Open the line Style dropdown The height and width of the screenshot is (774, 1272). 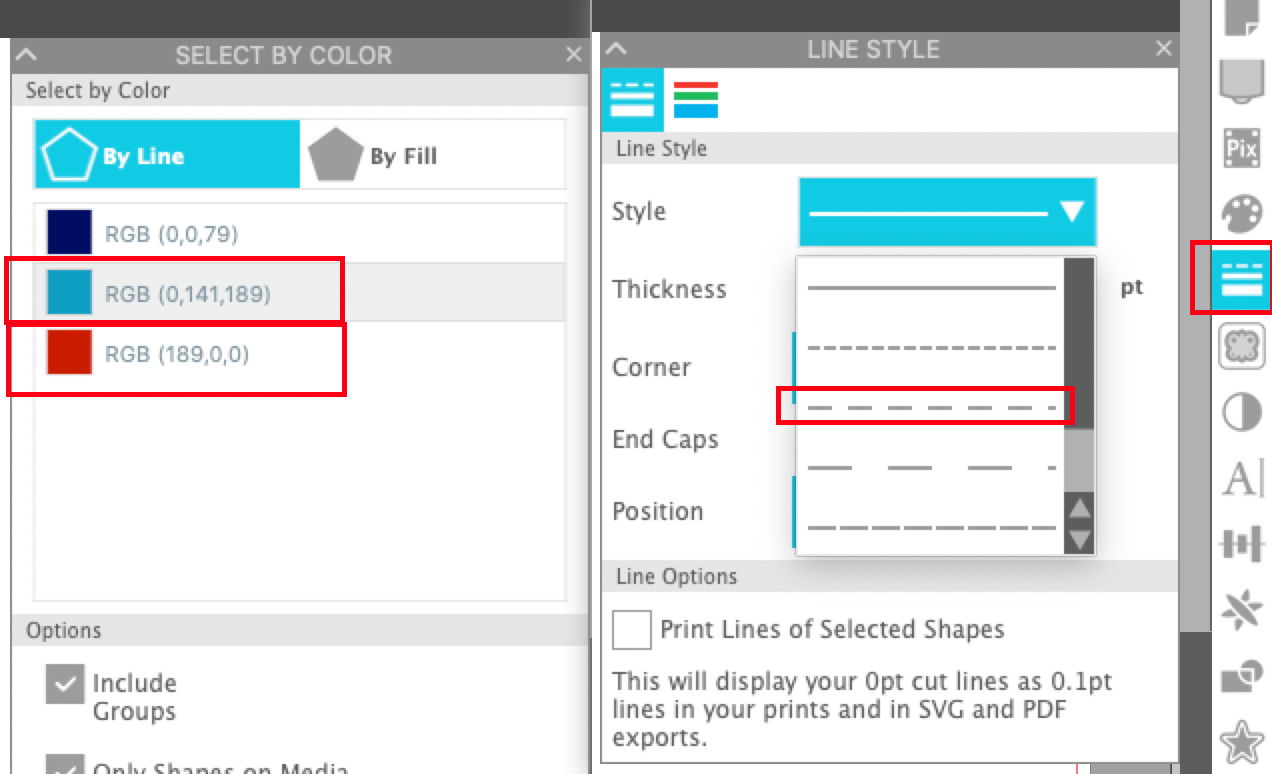[x=946, y=212]
